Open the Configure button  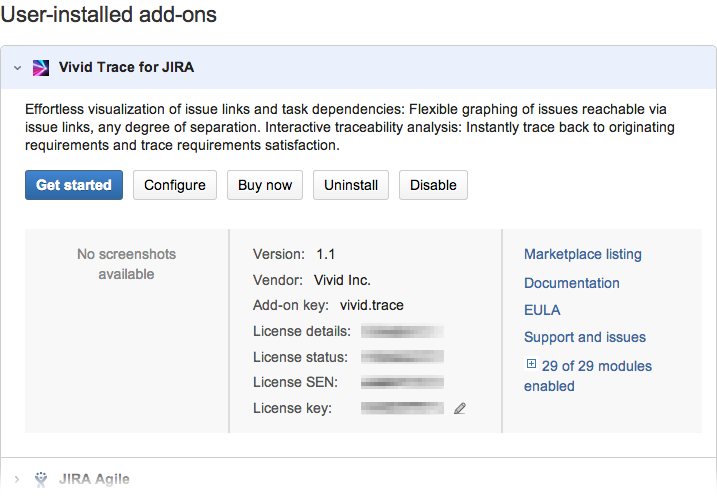pos(175,185)
